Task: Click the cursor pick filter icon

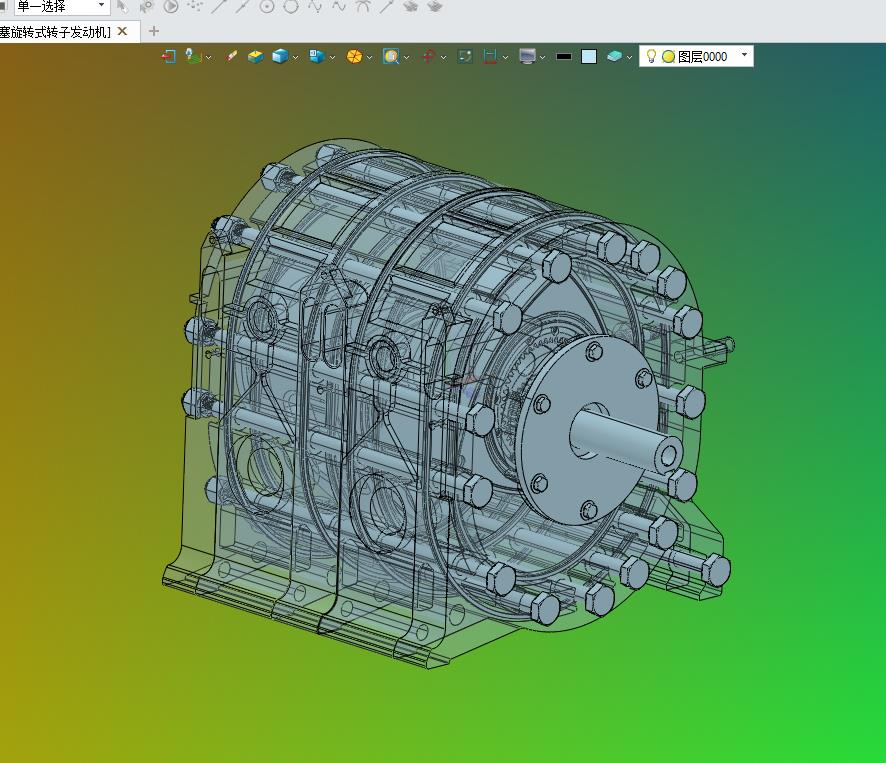Action: point(122,6)
